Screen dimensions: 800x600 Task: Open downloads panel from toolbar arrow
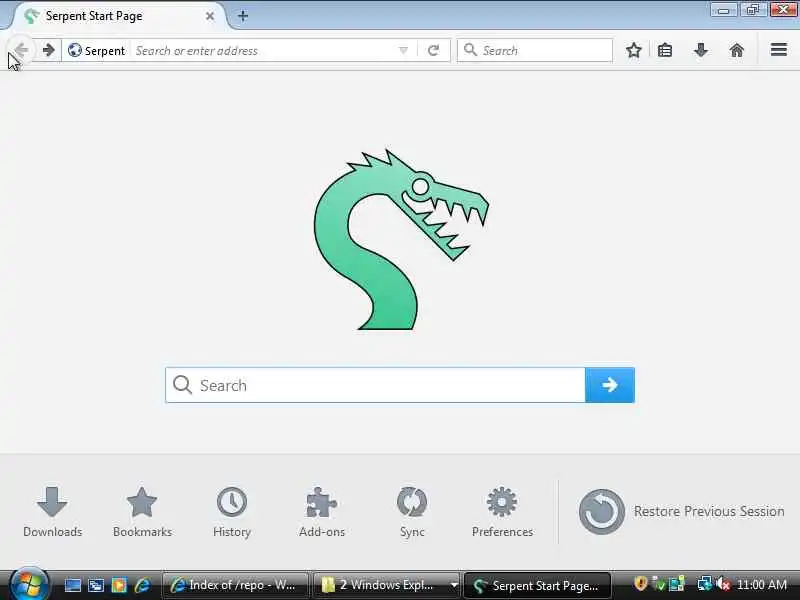click(x=701, y=50)
